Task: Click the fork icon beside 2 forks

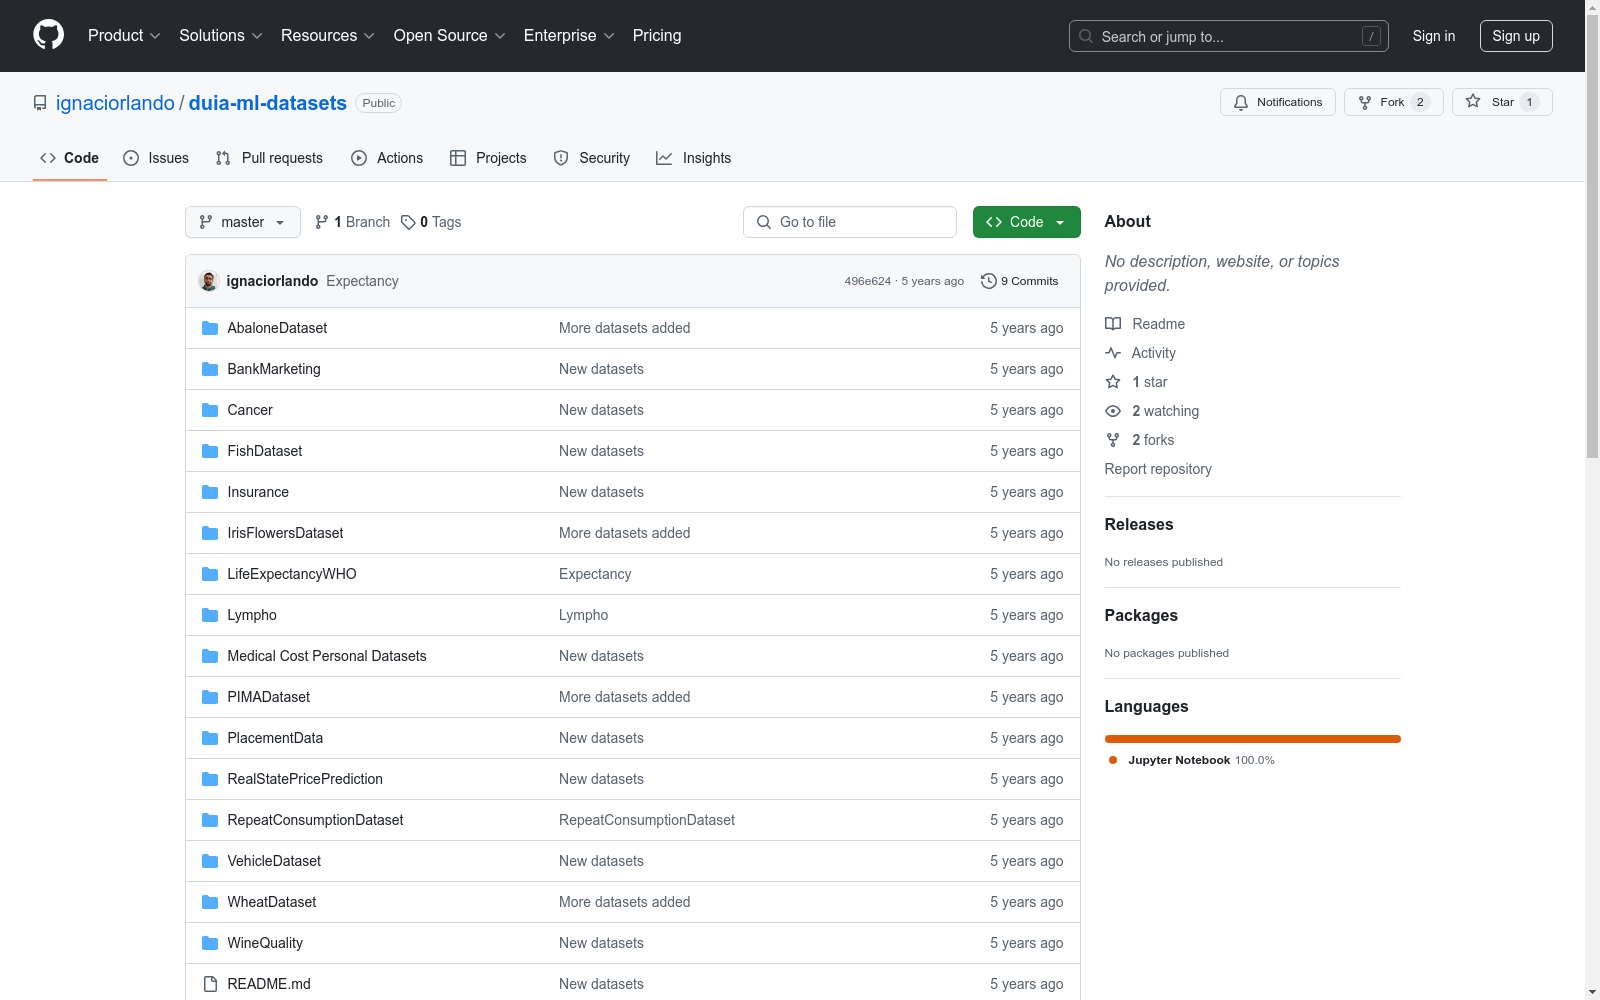Action: (x=1113, y=440)
